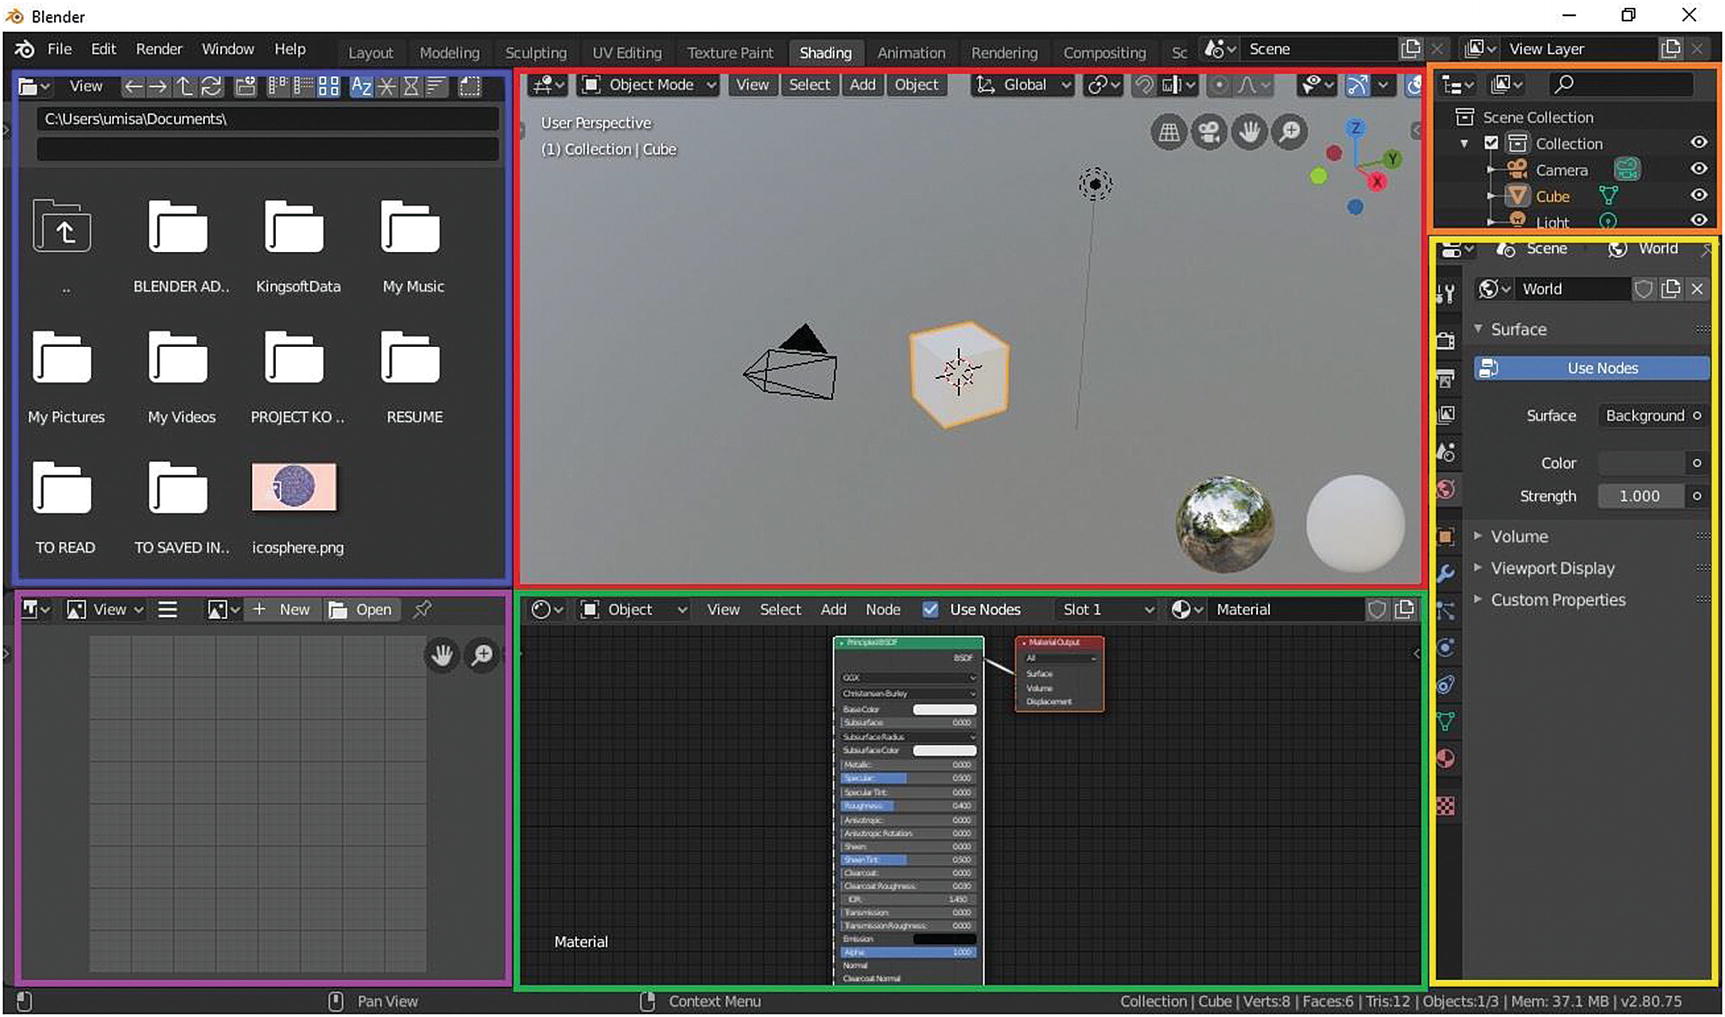This screenshot has width=1725, height=1017.
Task: Open the Object Data green triangle tab
Action: click(1446, 721)
